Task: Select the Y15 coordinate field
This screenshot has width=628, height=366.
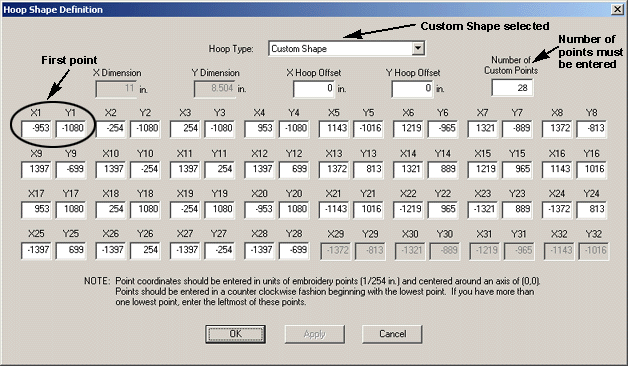Action: pyautogui.click(x=518, y=170)
